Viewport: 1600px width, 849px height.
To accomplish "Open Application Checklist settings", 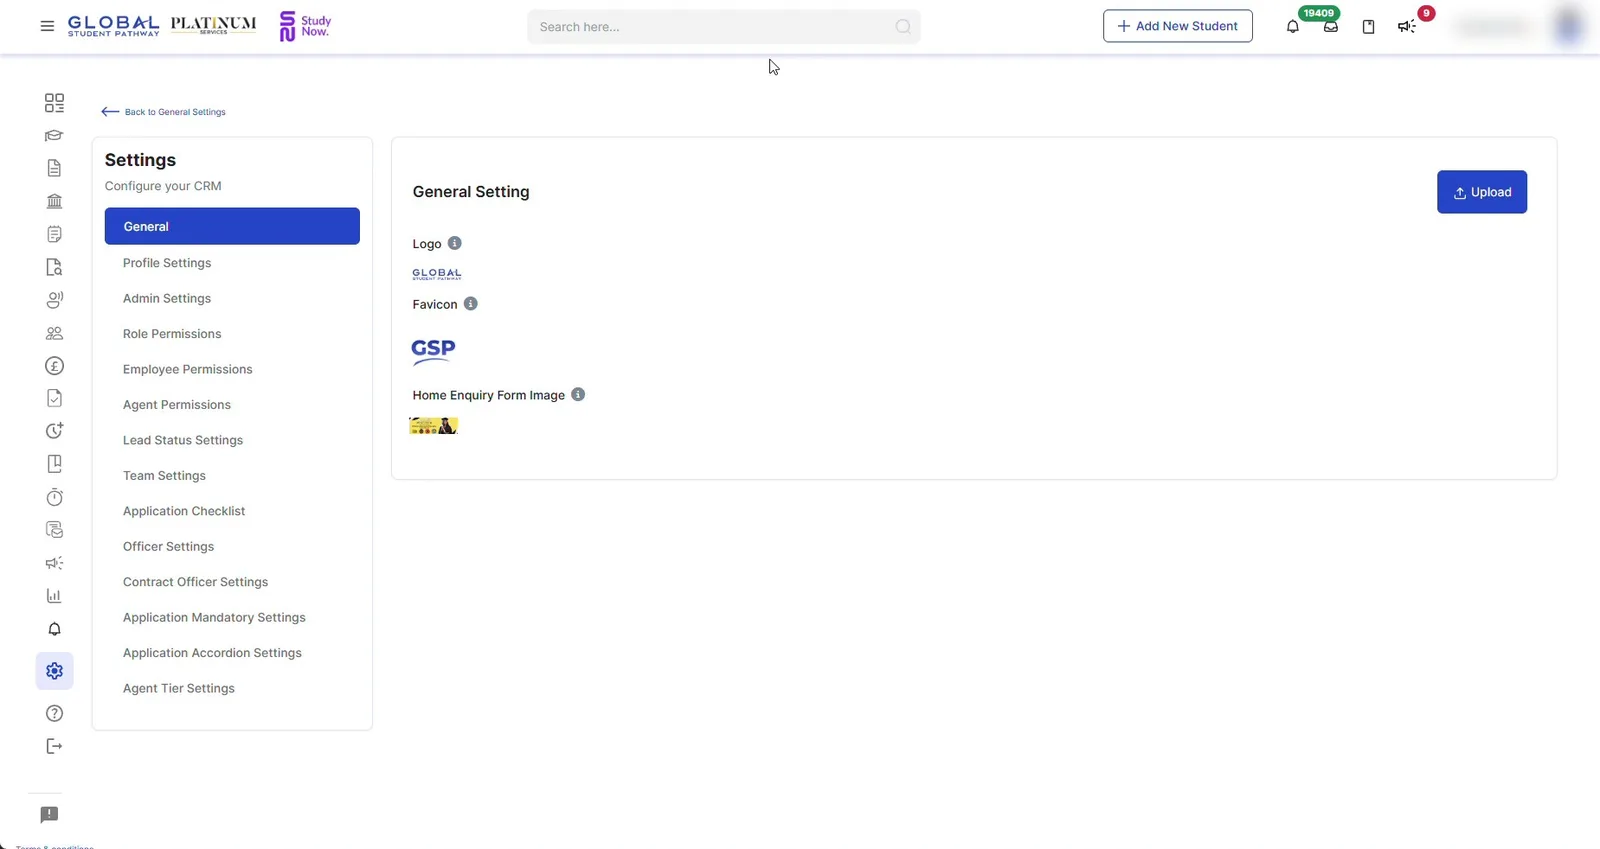I will point(184,511).
